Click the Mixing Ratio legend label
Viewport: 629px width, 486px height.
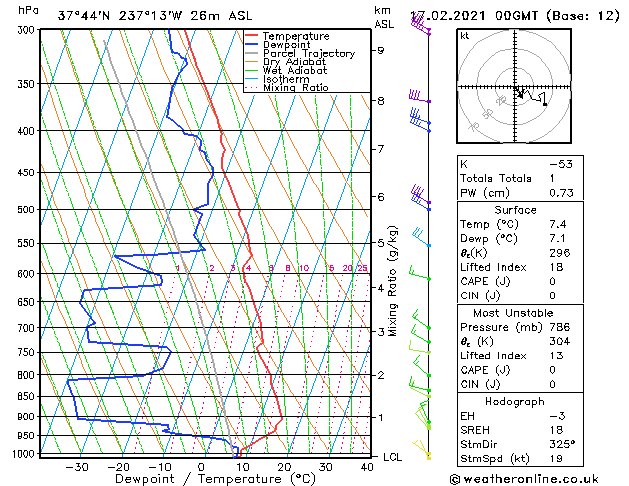click(x=296, y=87)
